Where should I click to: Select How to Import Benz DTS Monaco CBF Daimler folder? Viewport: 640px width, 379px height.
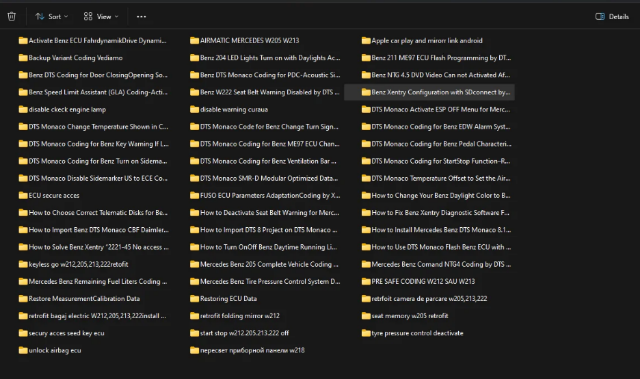click(x=98, y=230)
